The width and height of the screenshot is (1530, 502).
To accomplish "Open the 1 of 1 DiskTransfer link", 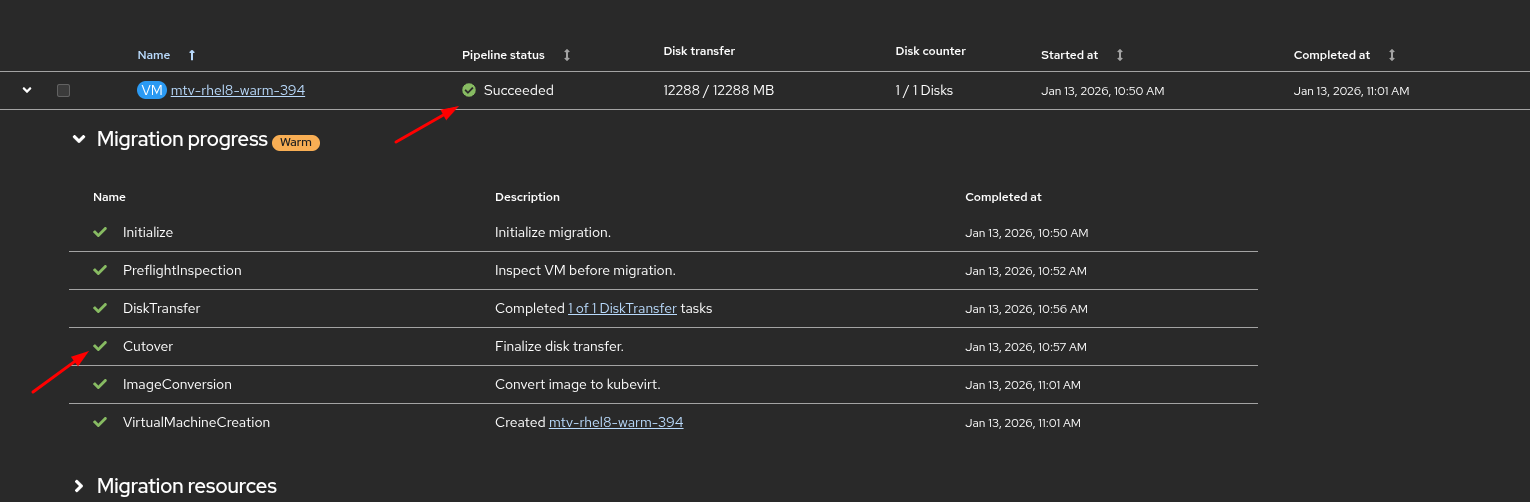I will [622, 308].
